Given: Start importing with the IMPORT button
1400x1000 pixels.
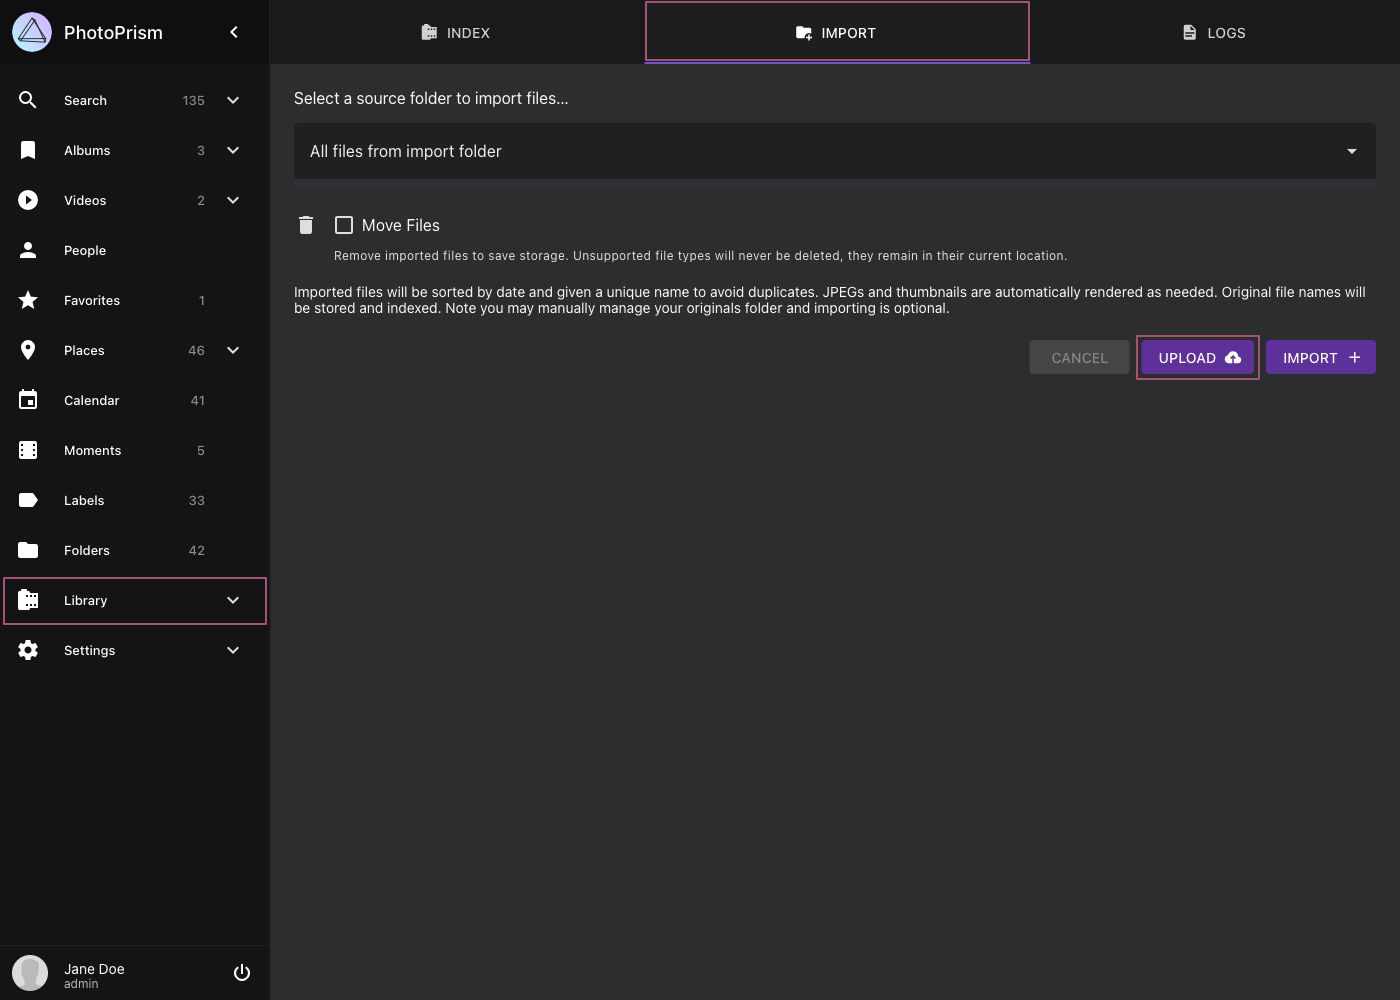Looking at the screenshot, I should [x=1320, y=357].
